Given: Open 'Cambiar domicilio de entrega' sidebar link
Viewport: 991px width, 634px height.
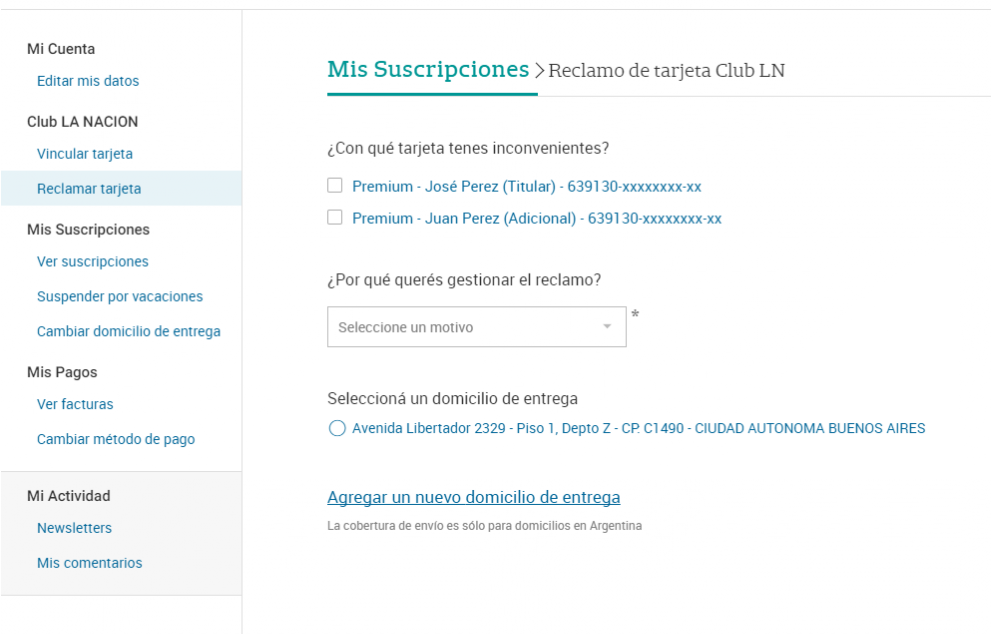Looking at the screenshot, I should [x=128, y=331].
